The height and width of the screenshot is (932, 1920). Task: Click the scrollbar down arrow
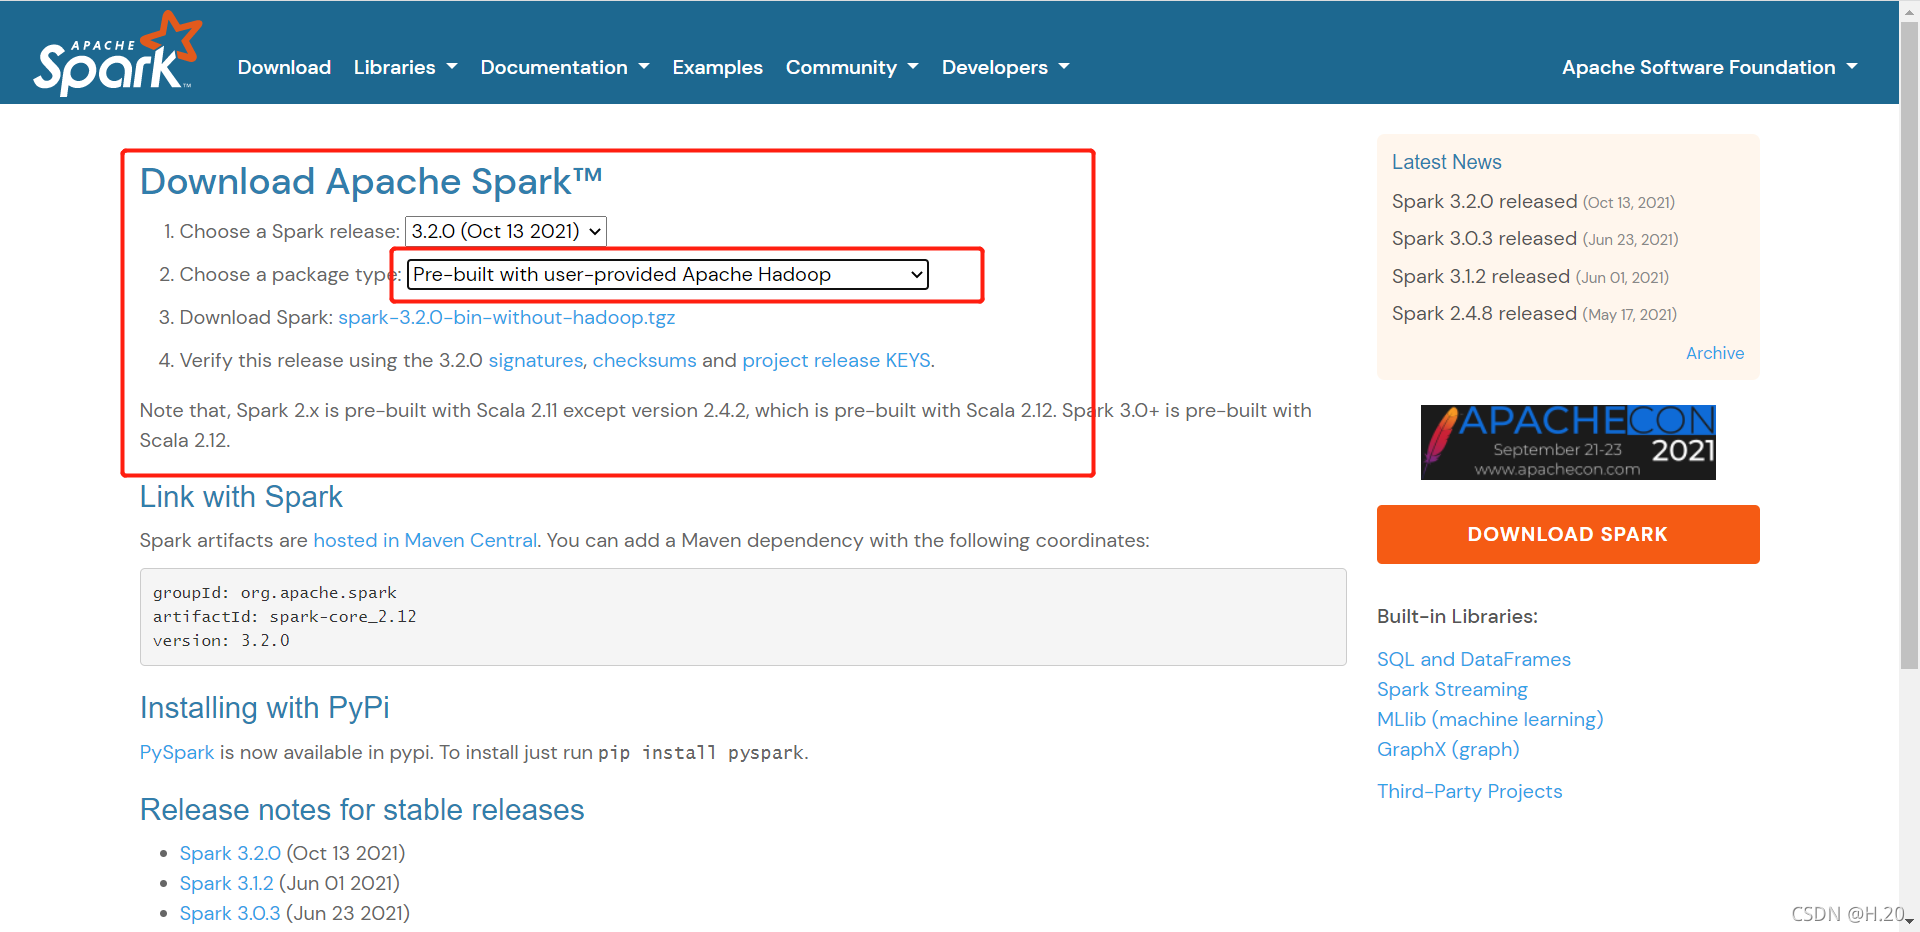1909,922
